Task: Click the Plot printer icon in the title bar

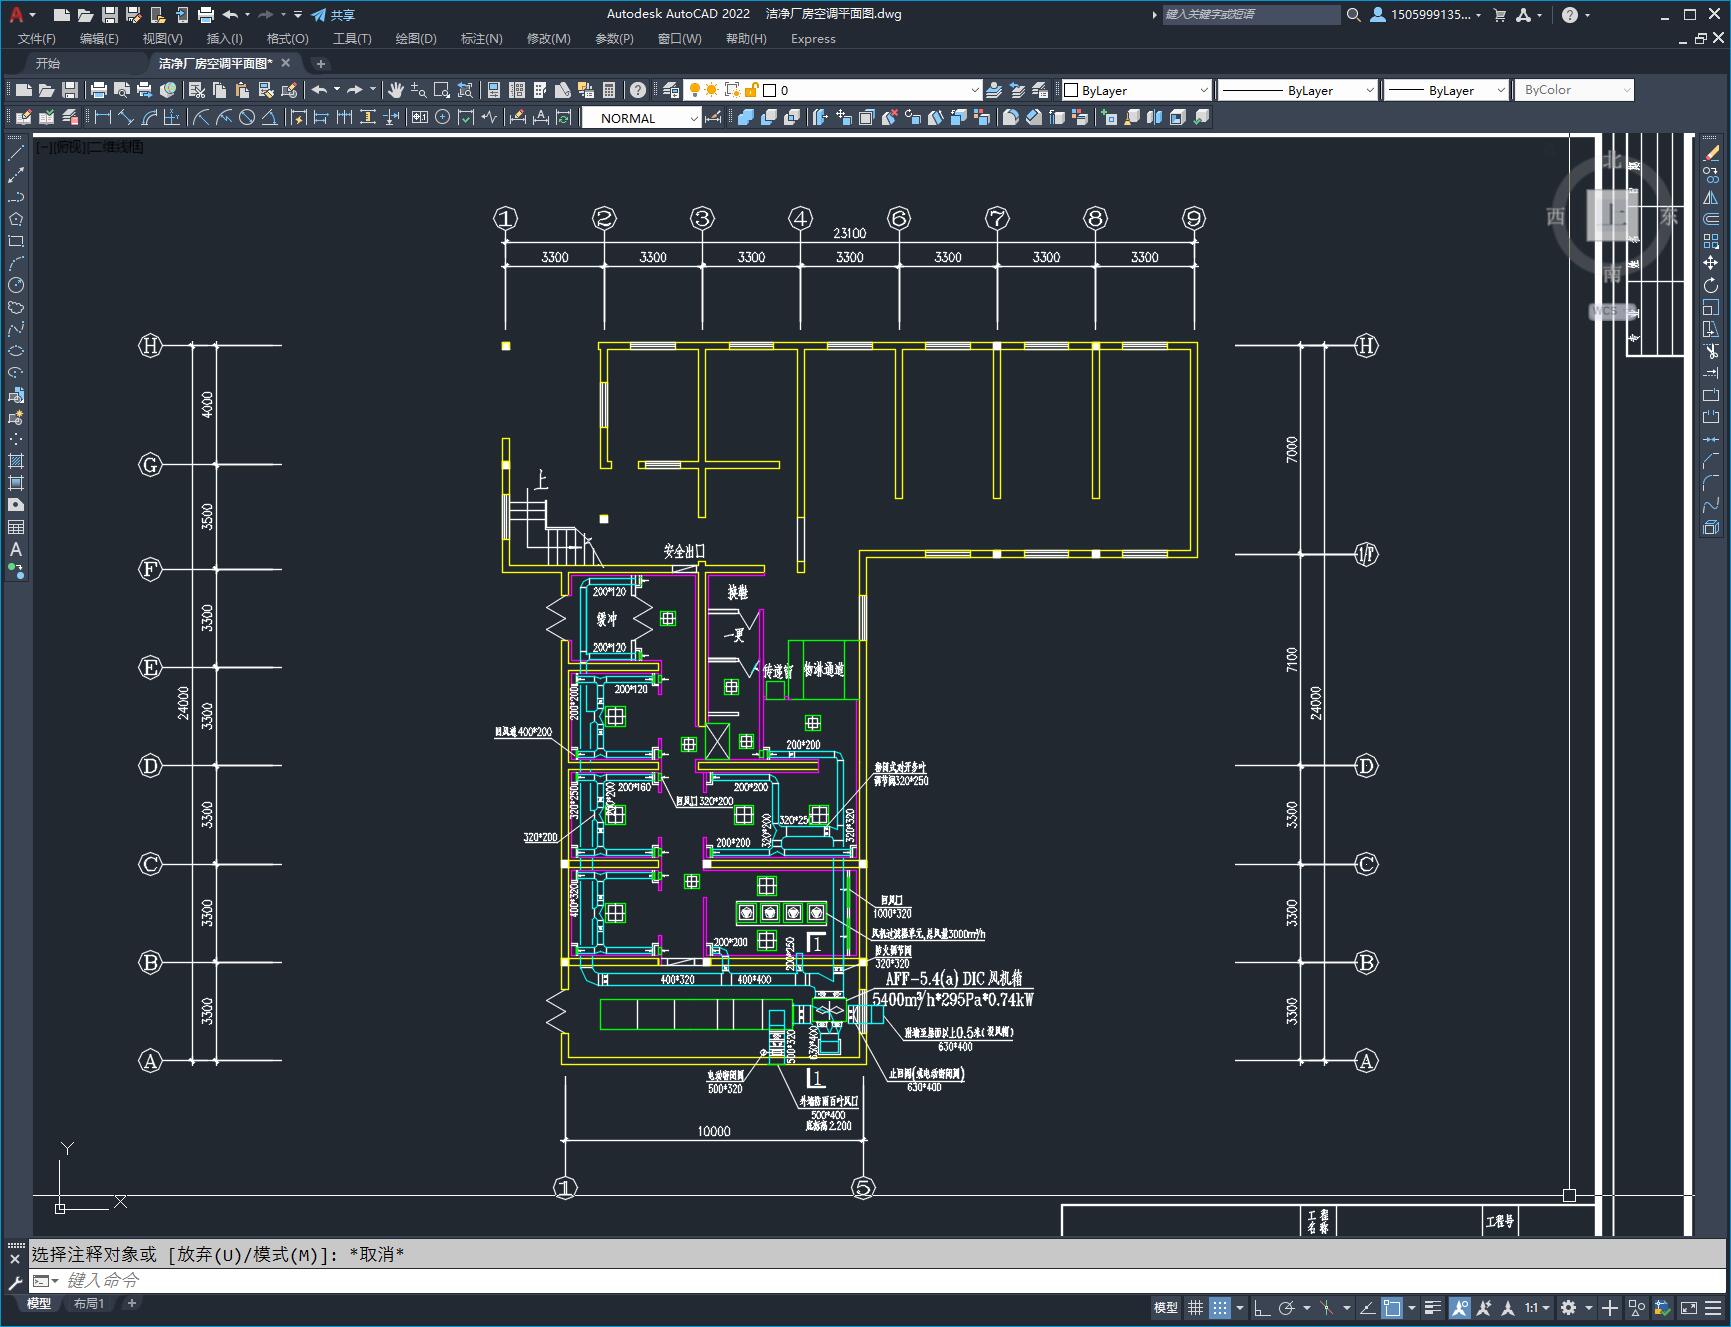Action: pos(206,14)
